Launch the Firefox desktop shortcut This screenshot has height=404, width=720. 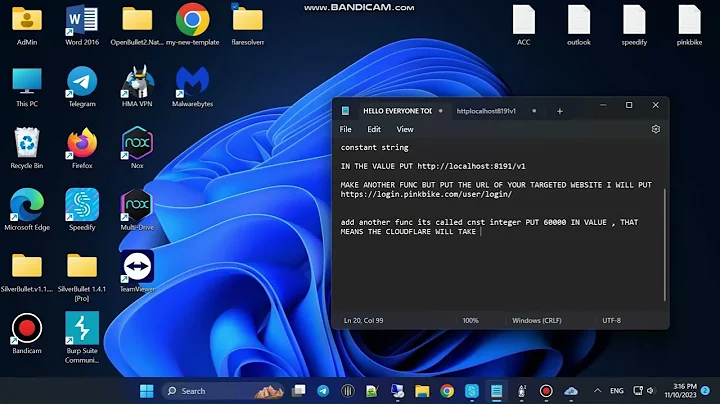[82, 149]
